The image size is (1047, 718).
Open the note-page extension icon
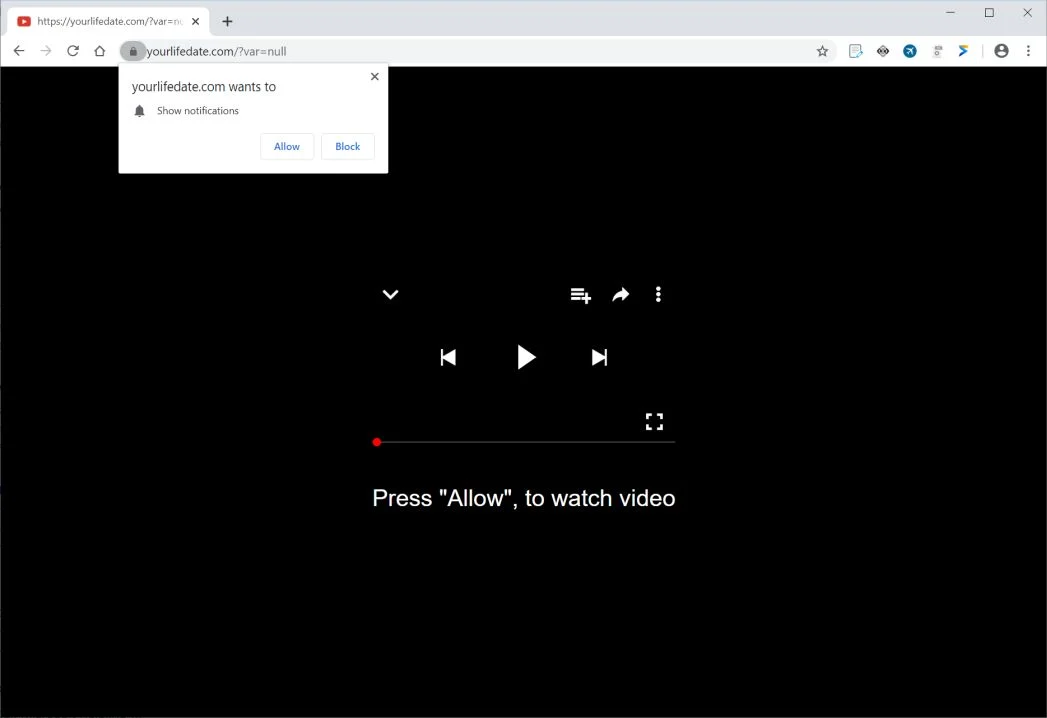click(x=855, y=51)
